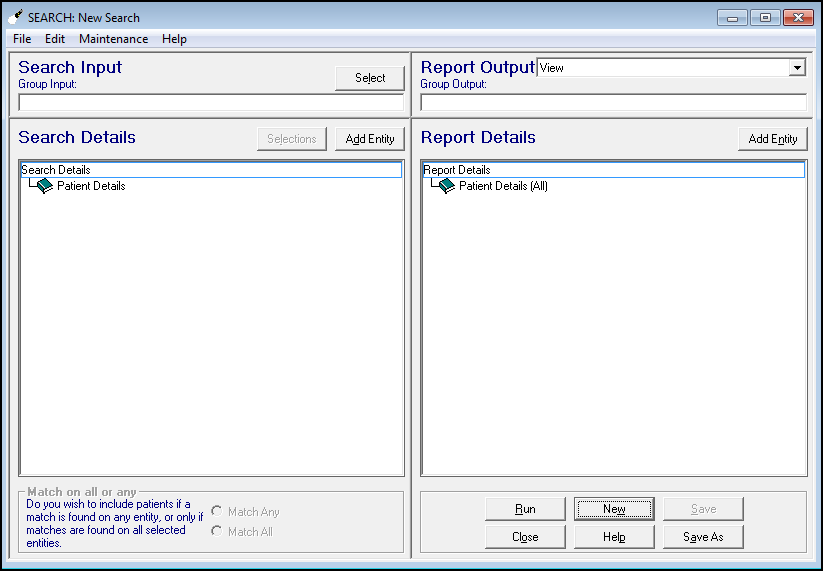Open the Edit menu
The height and width of the screenshot is (571, 823).
click(55, 39)
